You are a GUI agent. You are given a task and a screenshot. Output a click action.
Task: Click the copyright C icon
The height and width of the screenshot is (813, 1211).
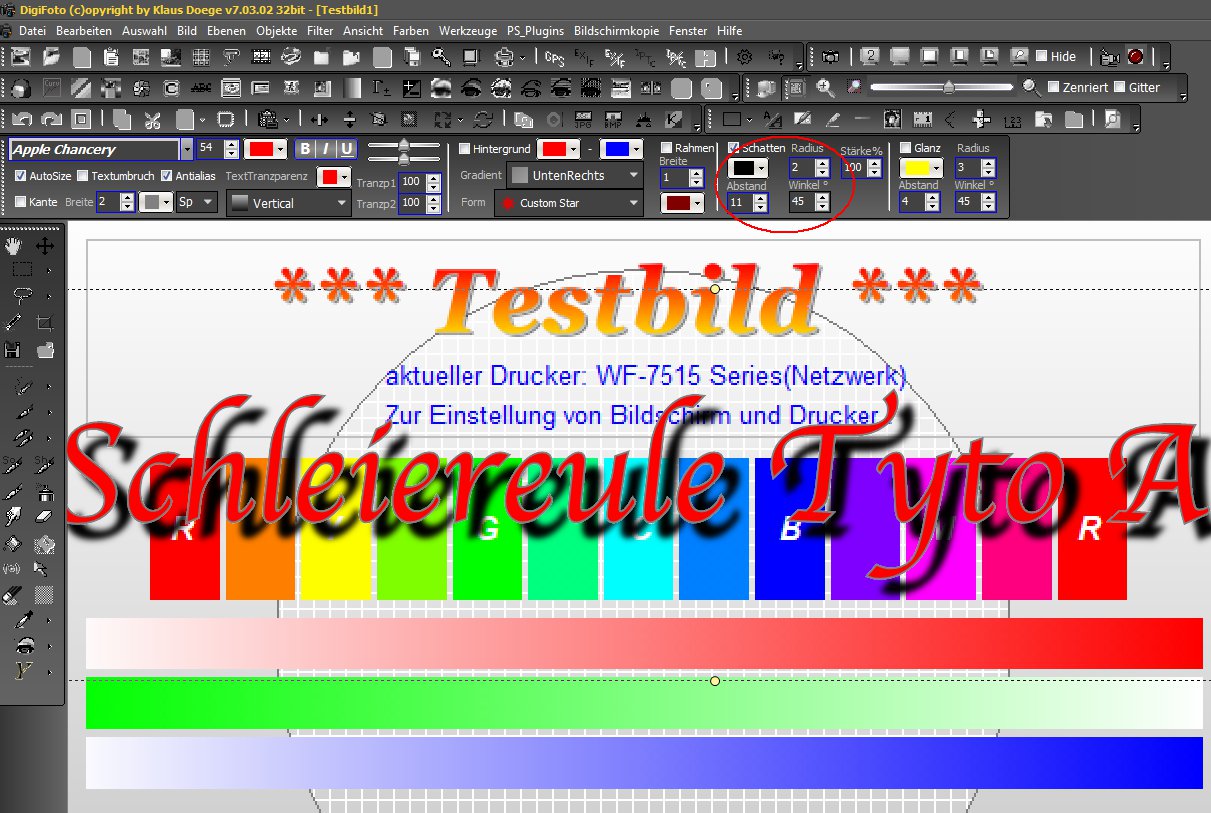tap(171, 88)
